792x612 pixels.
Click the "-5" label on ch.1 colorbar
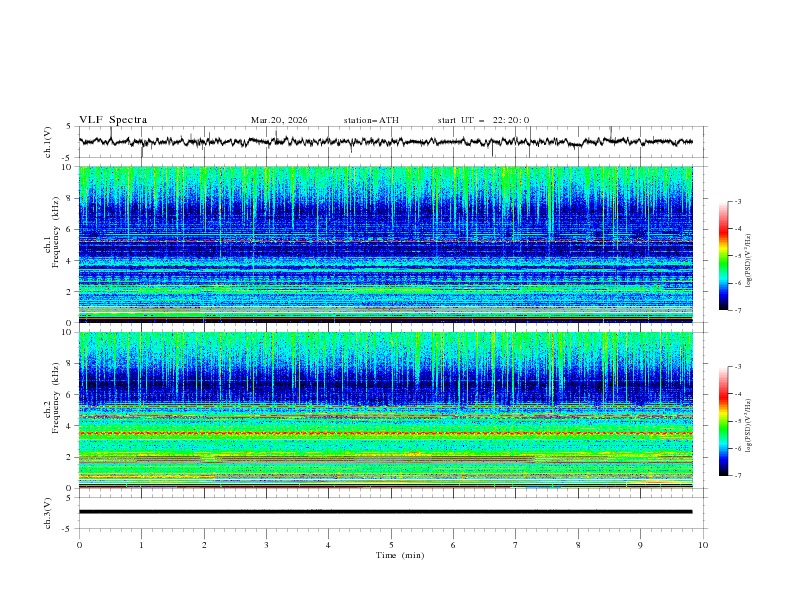coord(737,256)
